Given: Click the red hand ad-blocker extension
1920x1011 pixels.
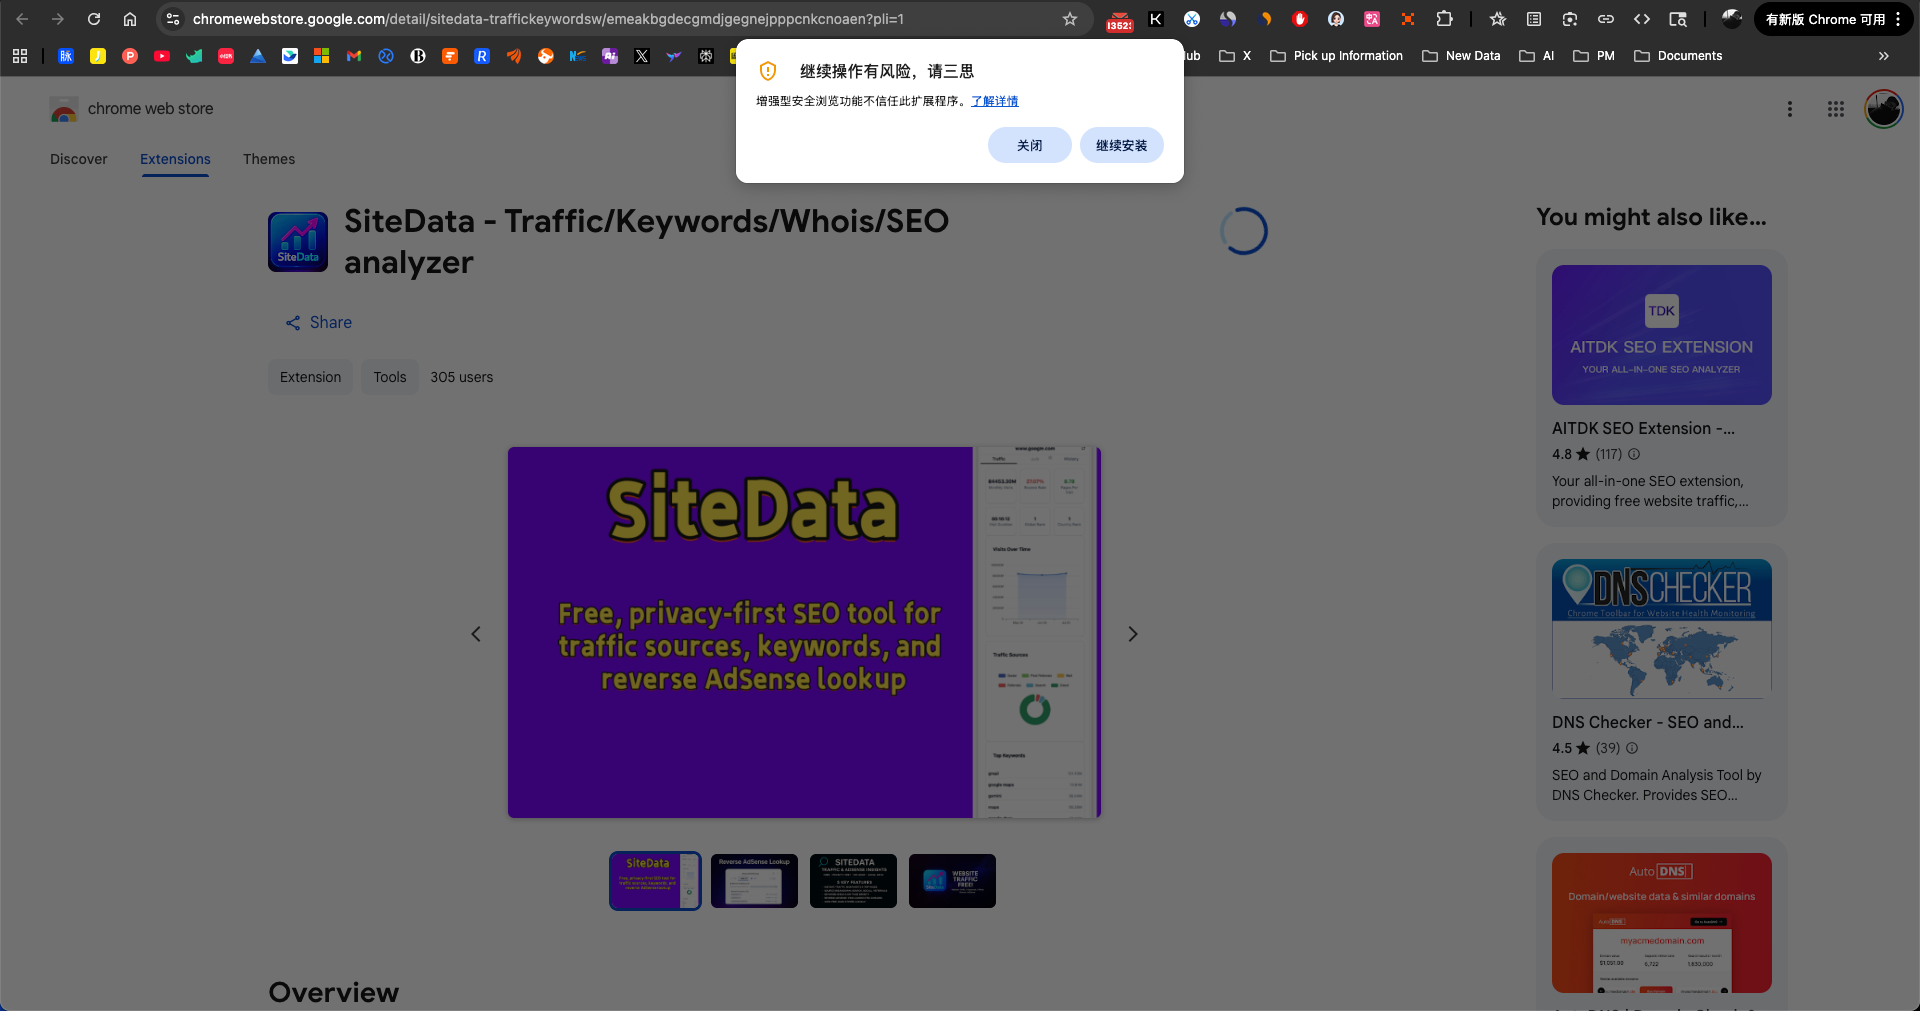Looking at the screenshot, I should tap(1300, 19).
